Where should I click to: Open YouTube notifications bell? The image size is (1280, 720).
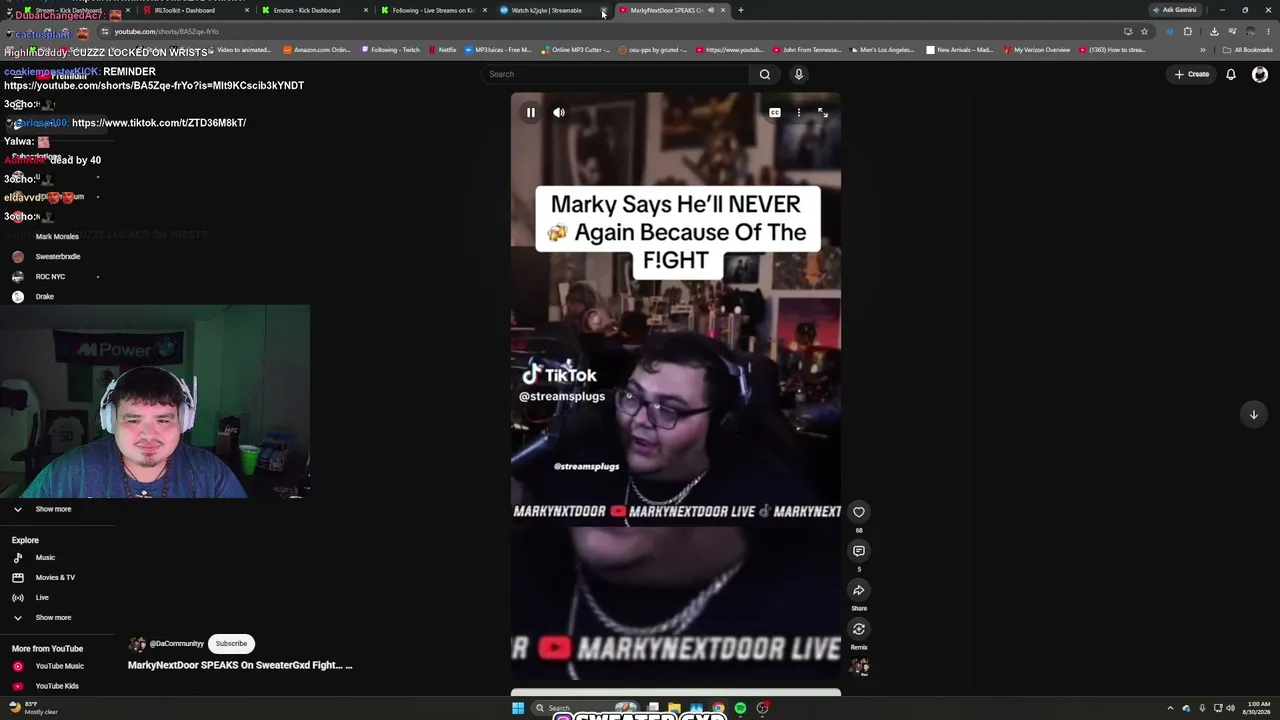point(1231,74)
